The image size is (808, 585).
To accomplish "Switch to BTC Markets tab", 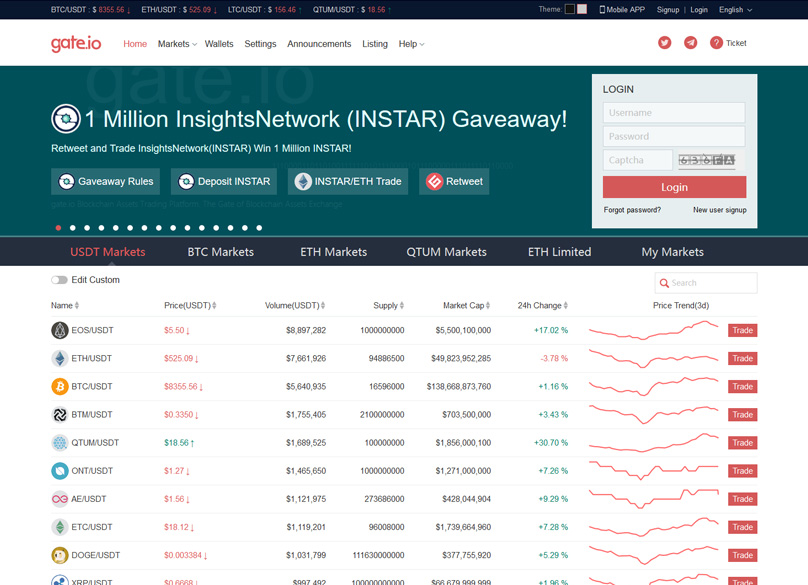I will (221, 252).
